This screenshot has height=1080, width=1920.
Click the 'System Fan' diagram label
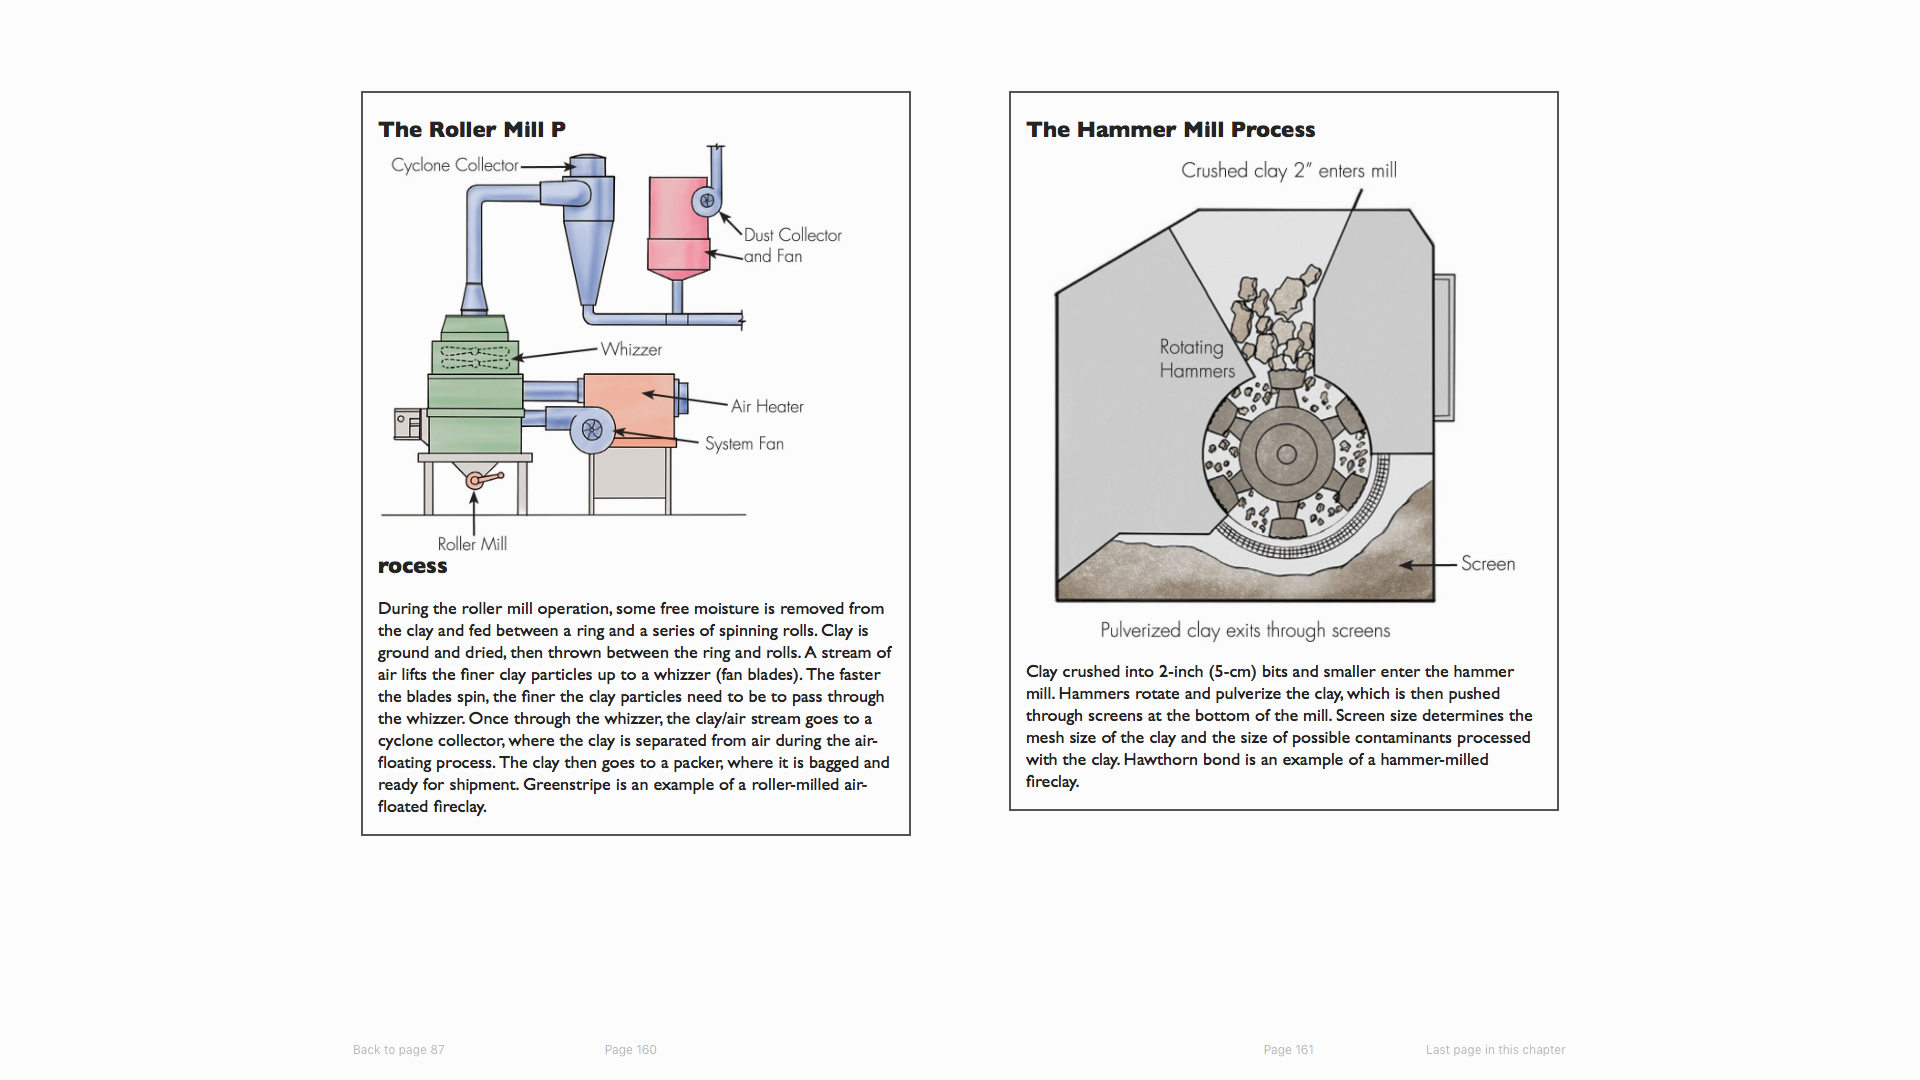744,443
